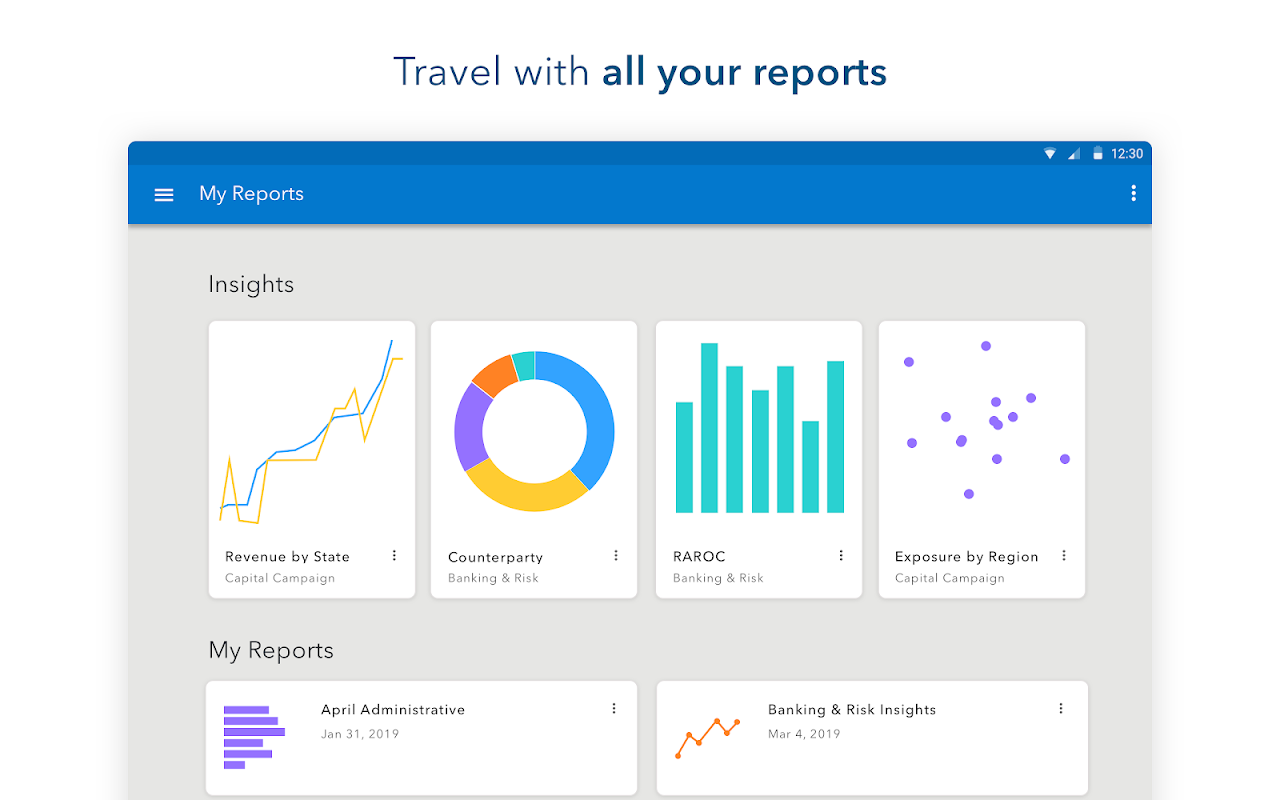Viewport: 1280px width, 800px height.
Task: Open the Exposure by Region scatter plot
Action: click(x=985, y=420)
